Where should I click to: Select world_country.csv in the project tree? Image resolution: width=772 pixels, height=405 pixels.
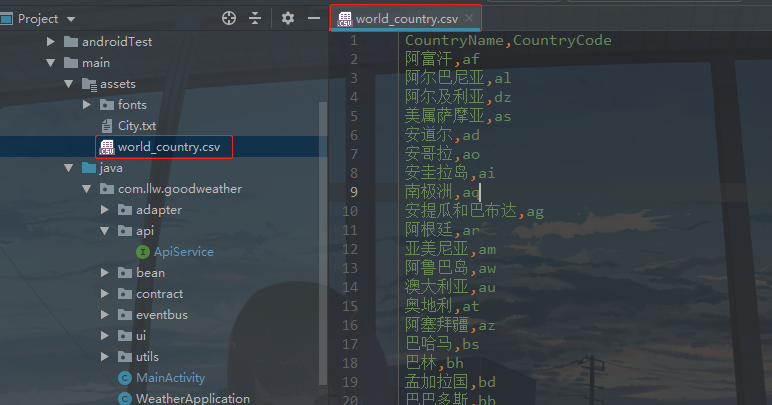tap(169, 147)
